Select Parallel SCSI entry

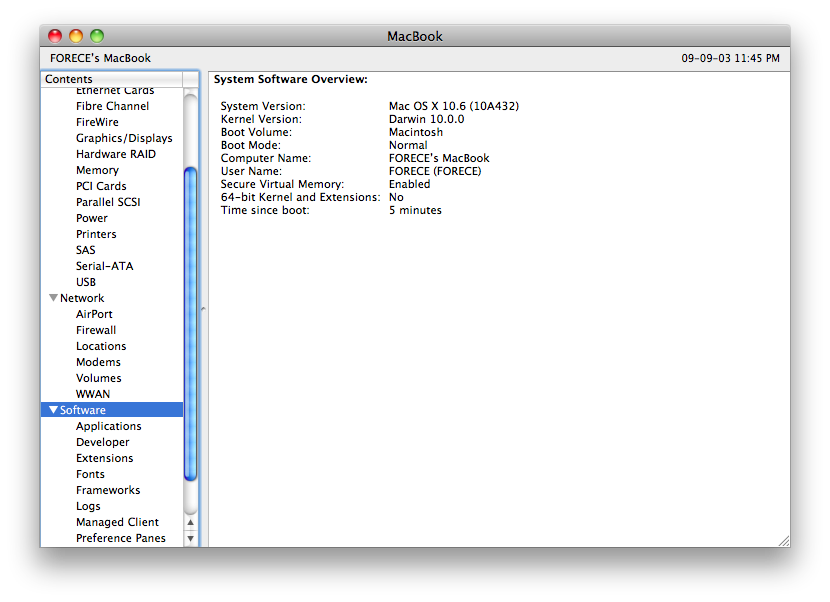[108, 202]
